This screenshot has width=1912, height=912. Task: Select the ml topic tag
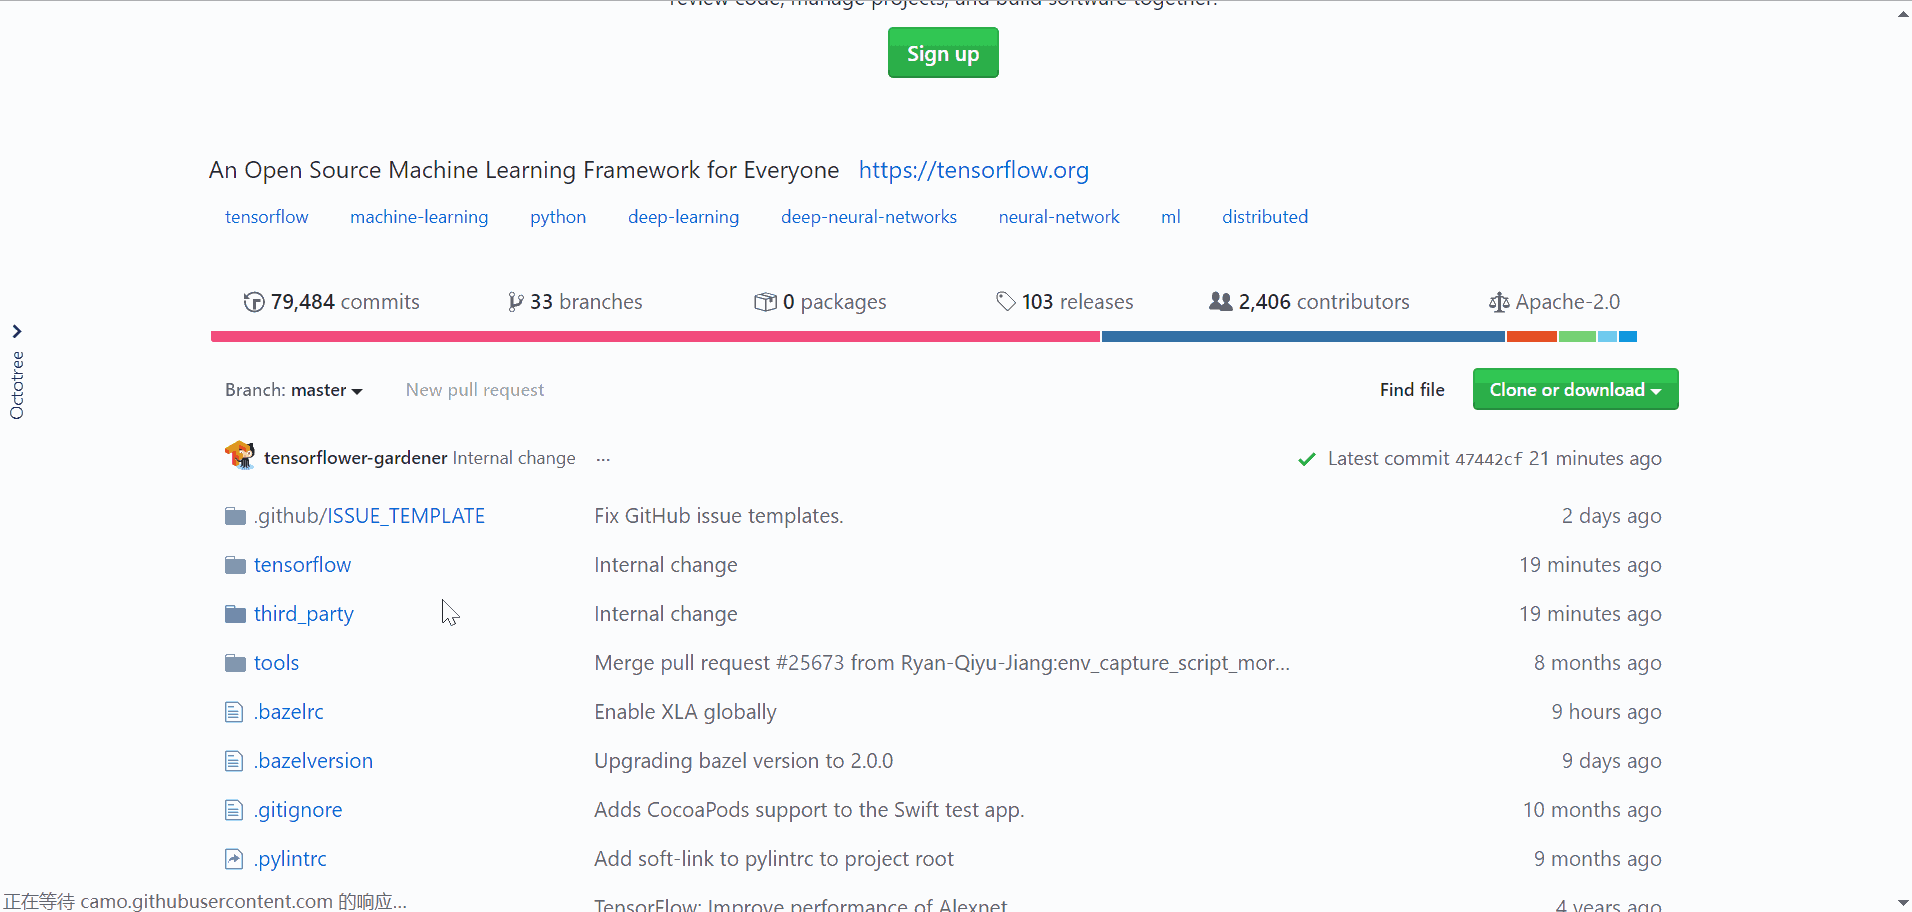tap(1171, 217)
